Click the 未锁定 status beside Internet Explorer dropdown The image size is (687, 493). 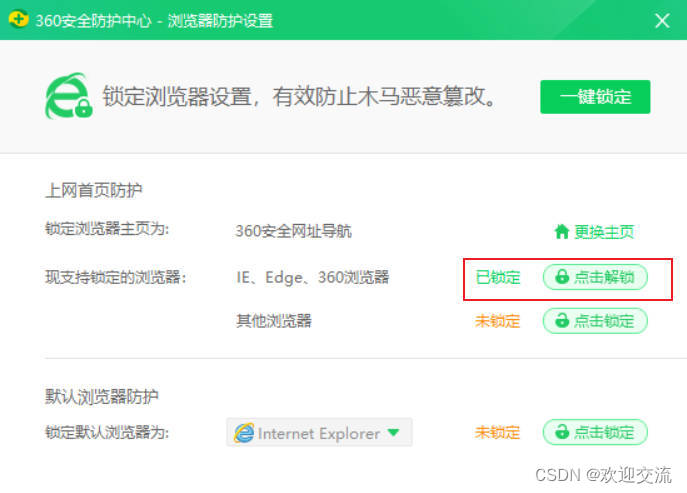(x=497, y=433)
